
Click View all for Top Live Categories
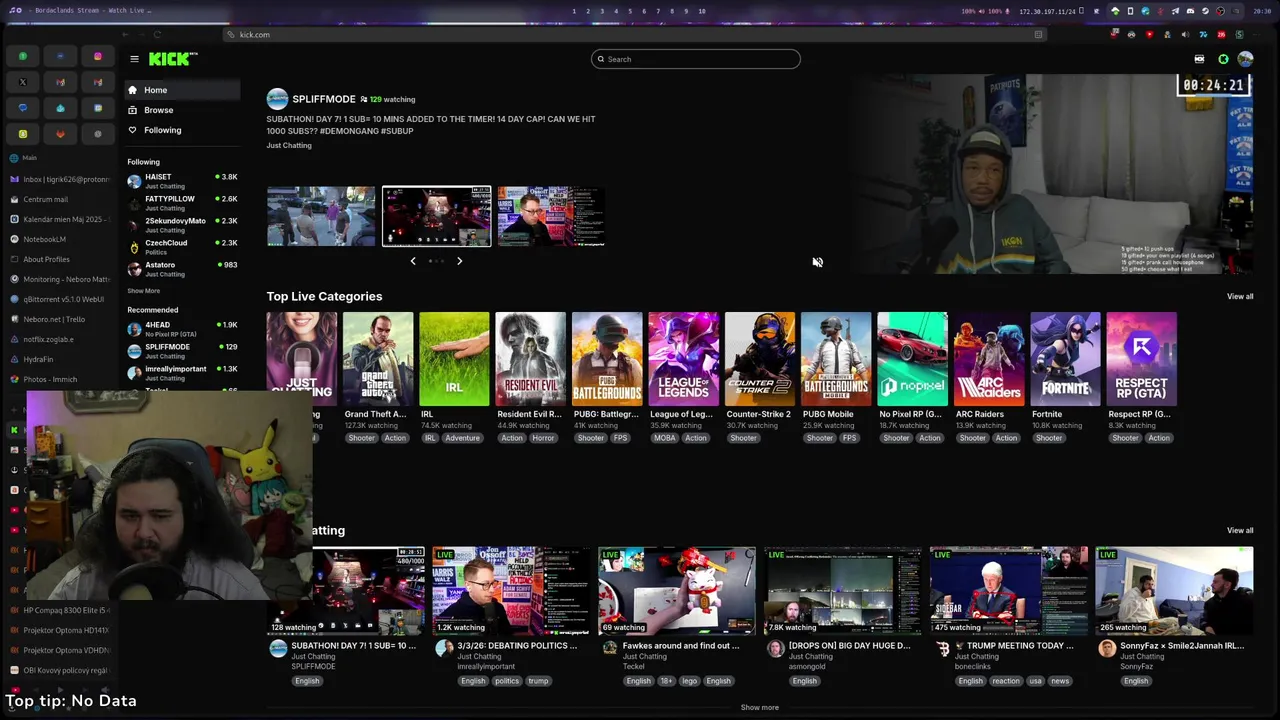(x=1240, y=296)
